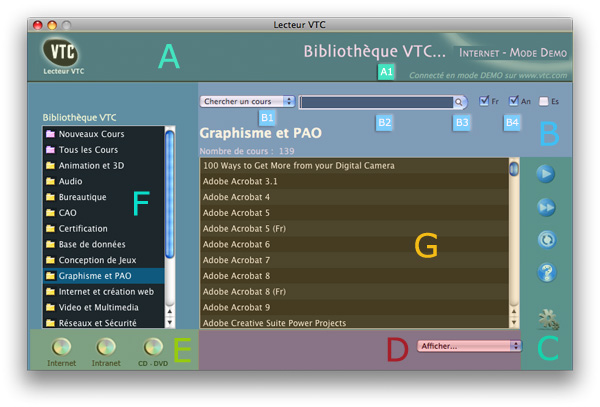Select the Certification category

104,228
